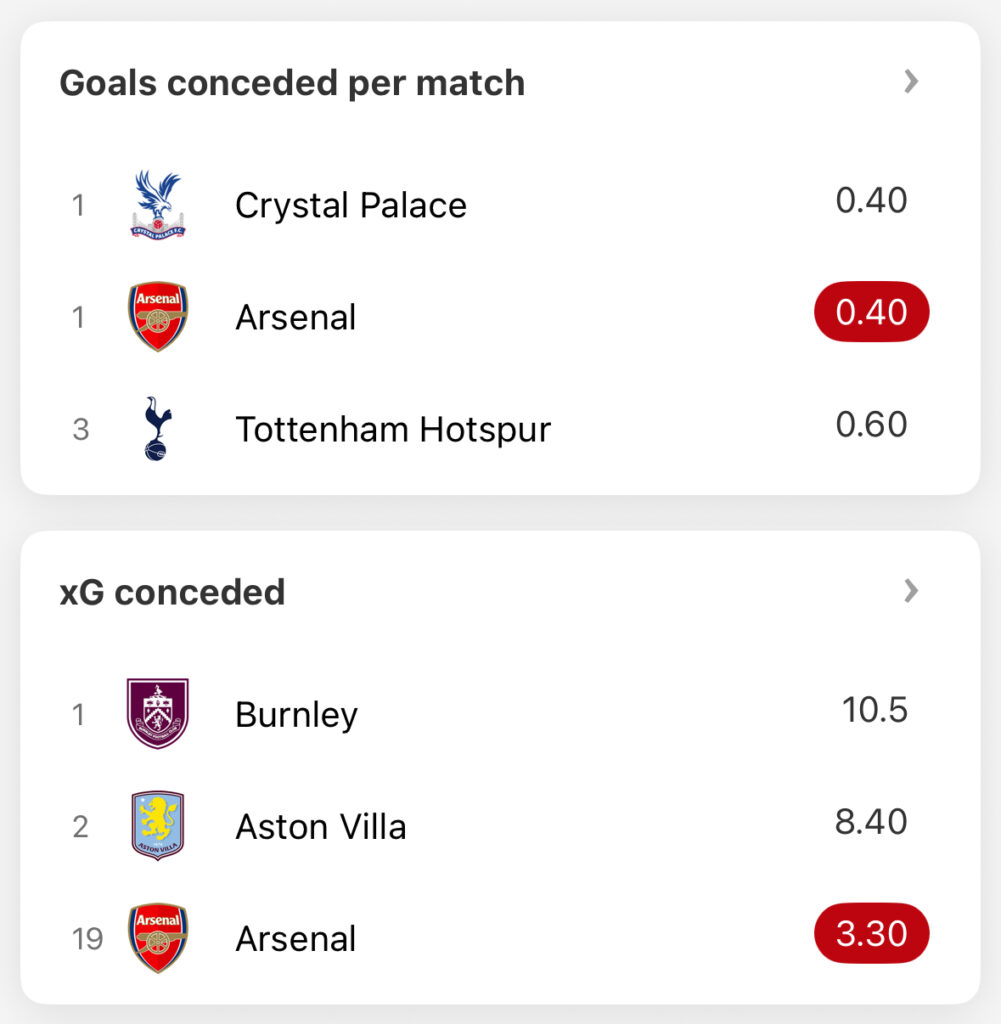Select the Burnley team name
1001x1024 pixels.
click(x=296, y=716)
